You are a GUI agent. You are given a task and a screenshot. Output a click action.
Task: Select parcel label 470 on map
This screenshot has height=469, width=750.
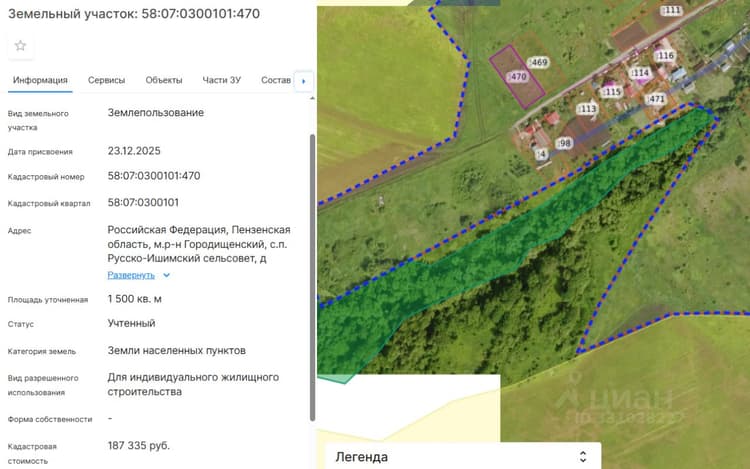[x=518, y=76]
